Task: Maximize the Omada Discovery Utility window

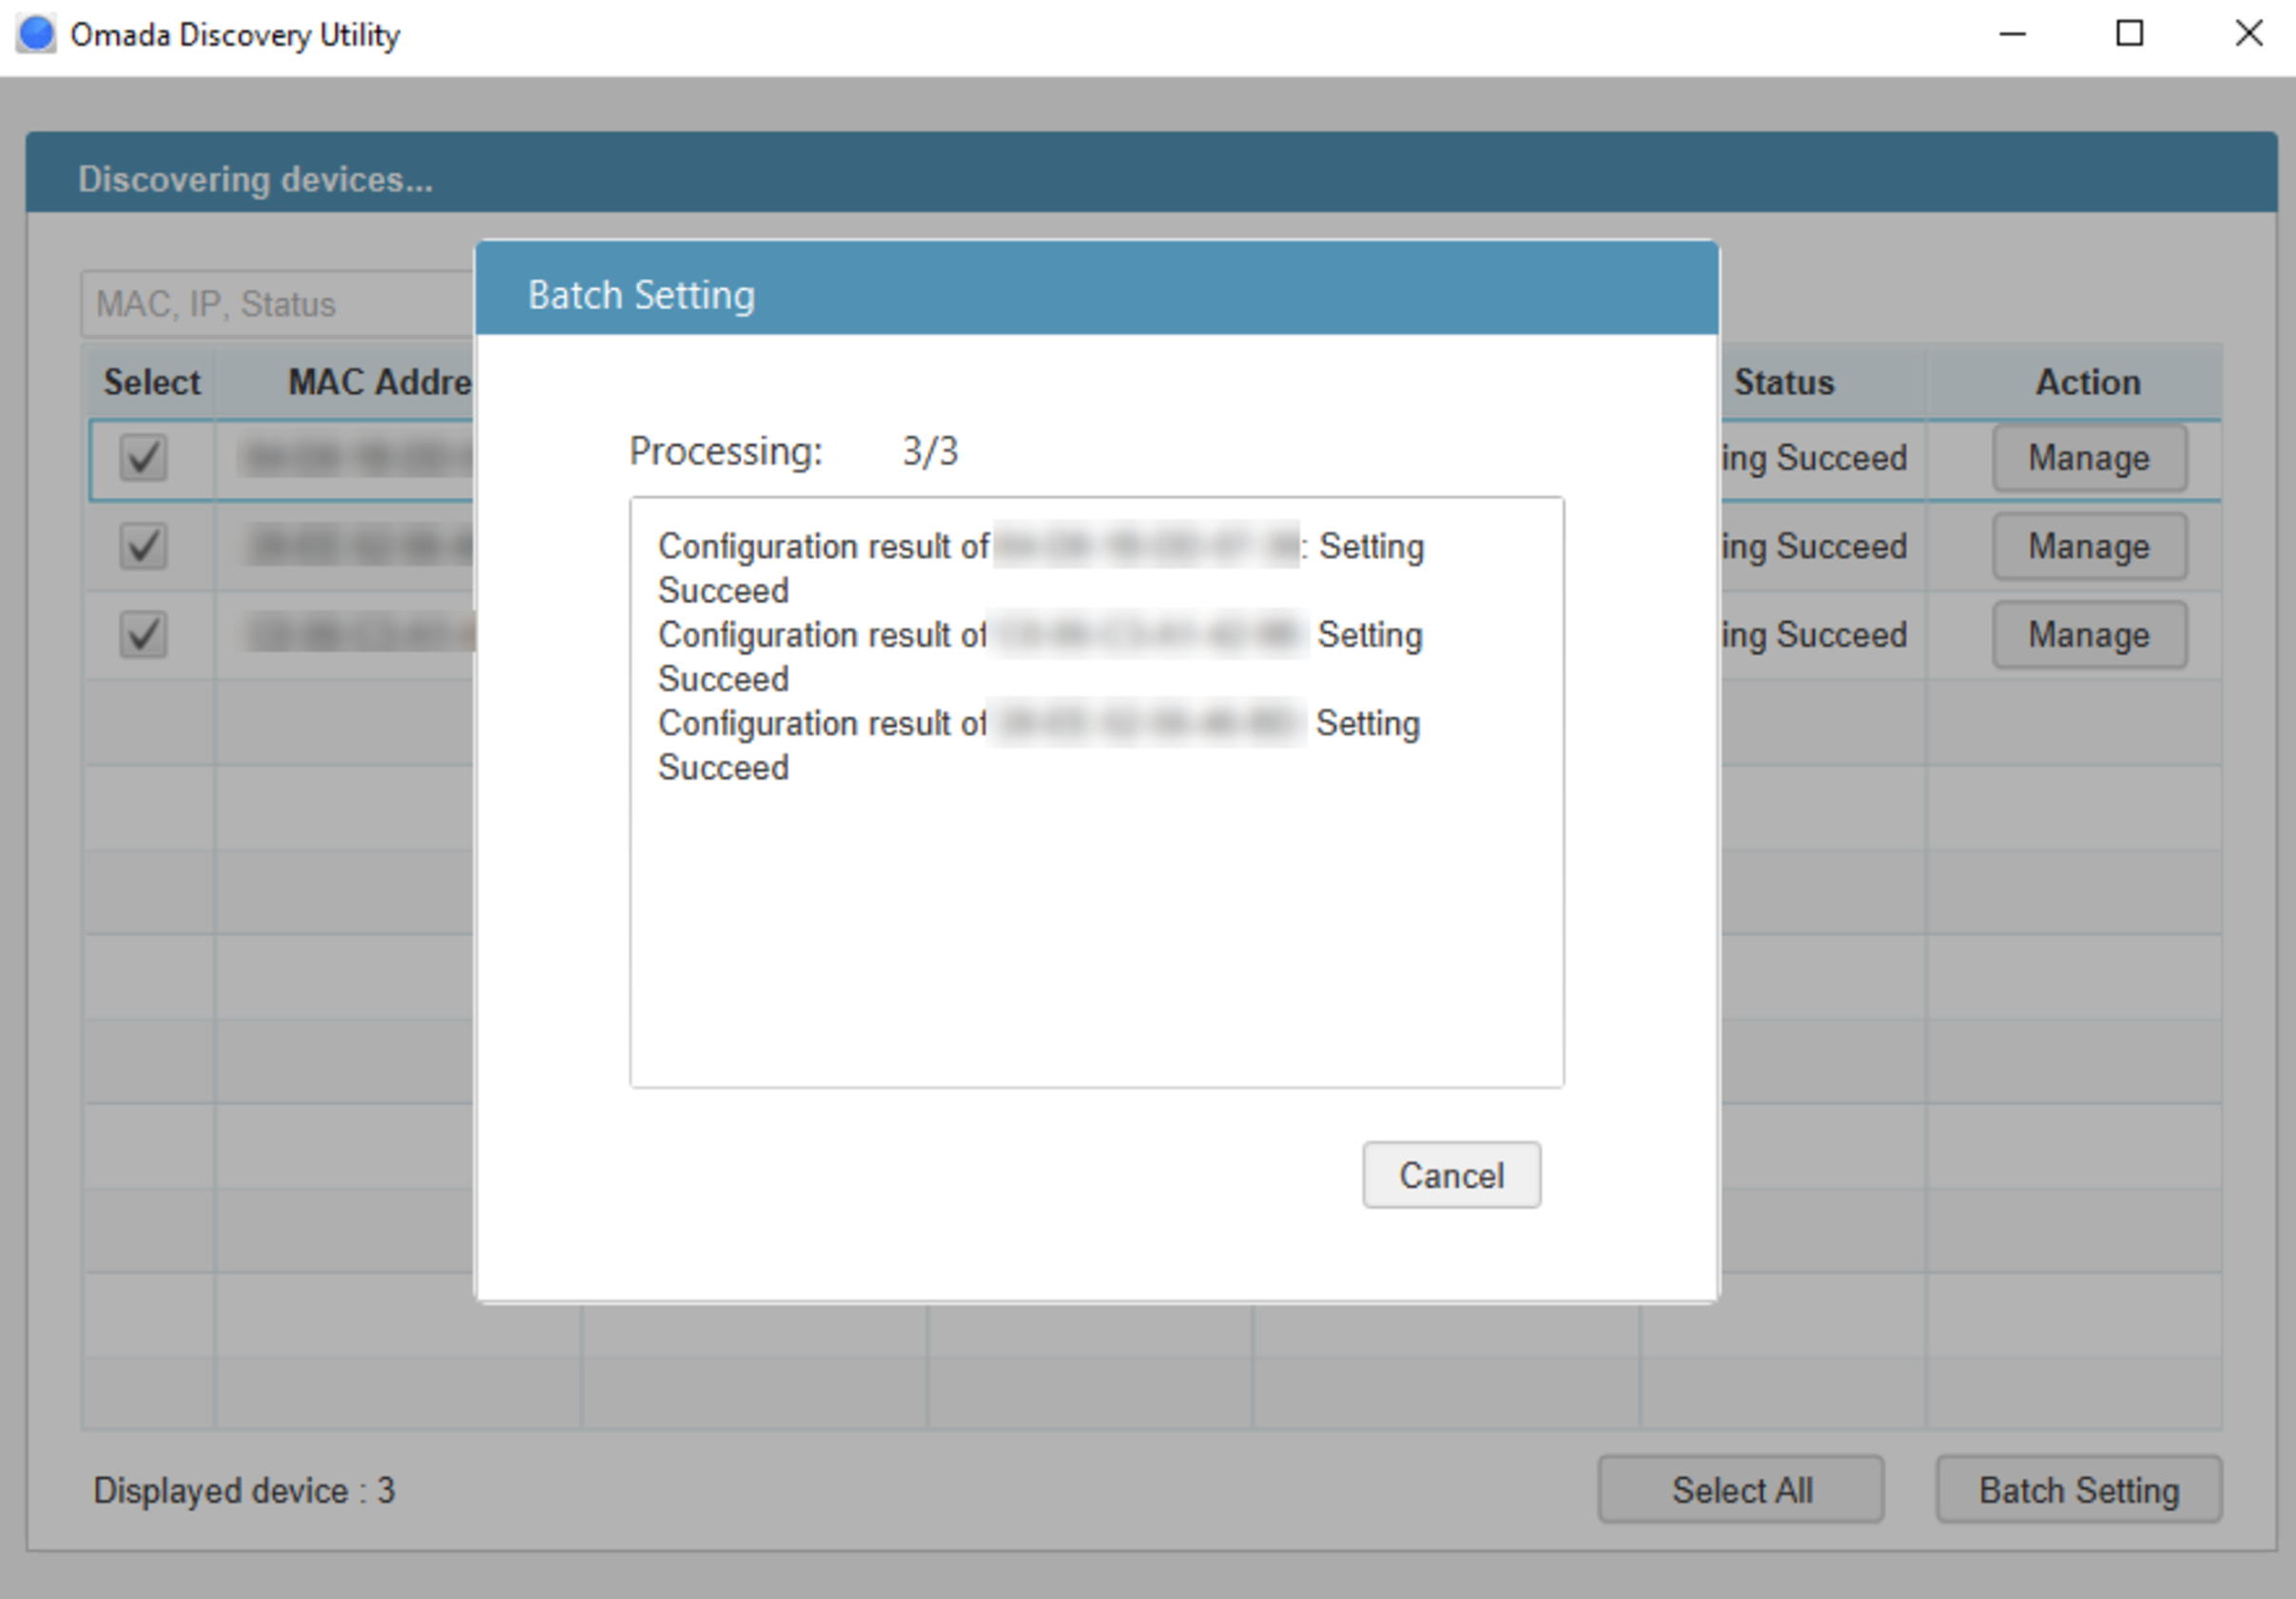Action: pos(2130,35)
